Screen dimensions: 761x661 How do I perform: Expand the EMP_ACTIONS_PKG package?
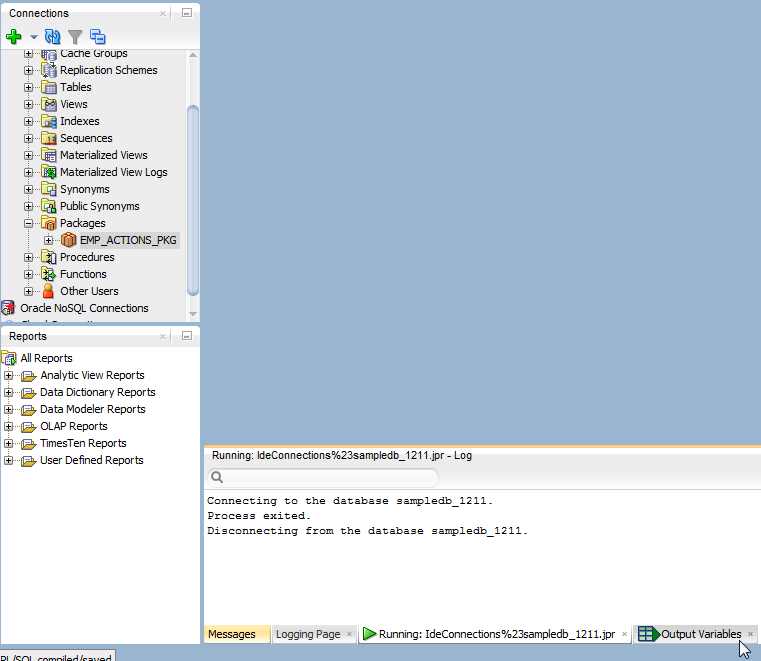49,240
